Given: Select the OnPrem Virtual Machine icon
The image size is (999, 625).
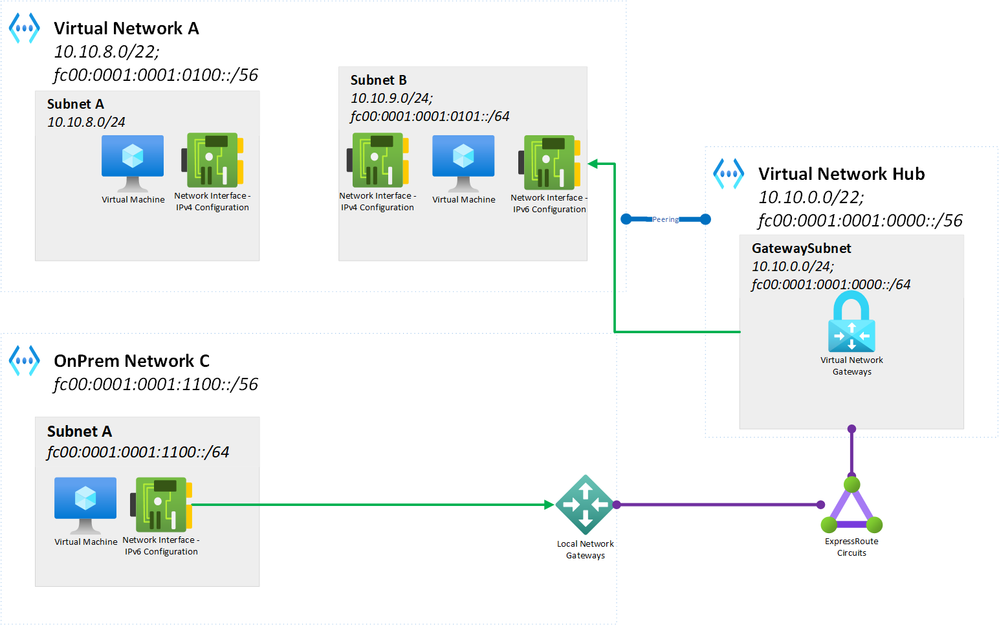Looking at the screenshot, I should [x=85, y=506].
